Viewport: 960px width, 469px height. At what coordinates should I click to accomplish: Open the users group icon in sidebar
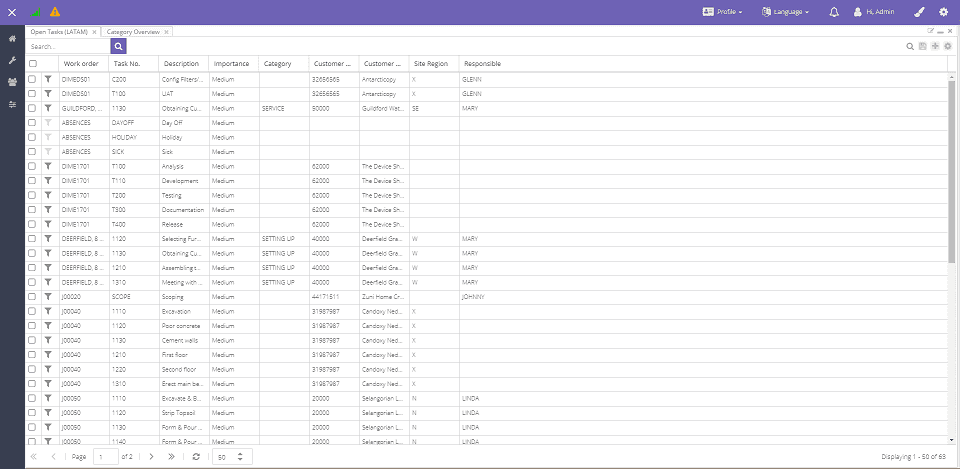[x=12, y=83]
